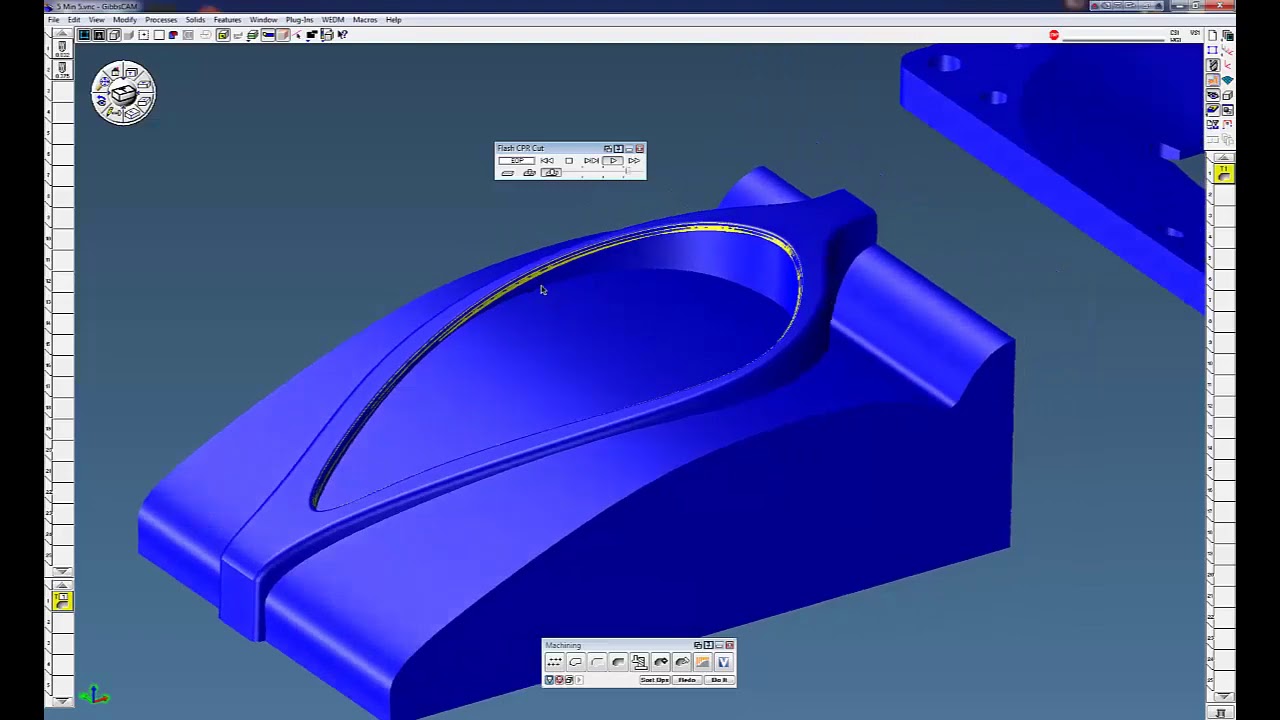Click the Sort Ops button

pos(655,680)
